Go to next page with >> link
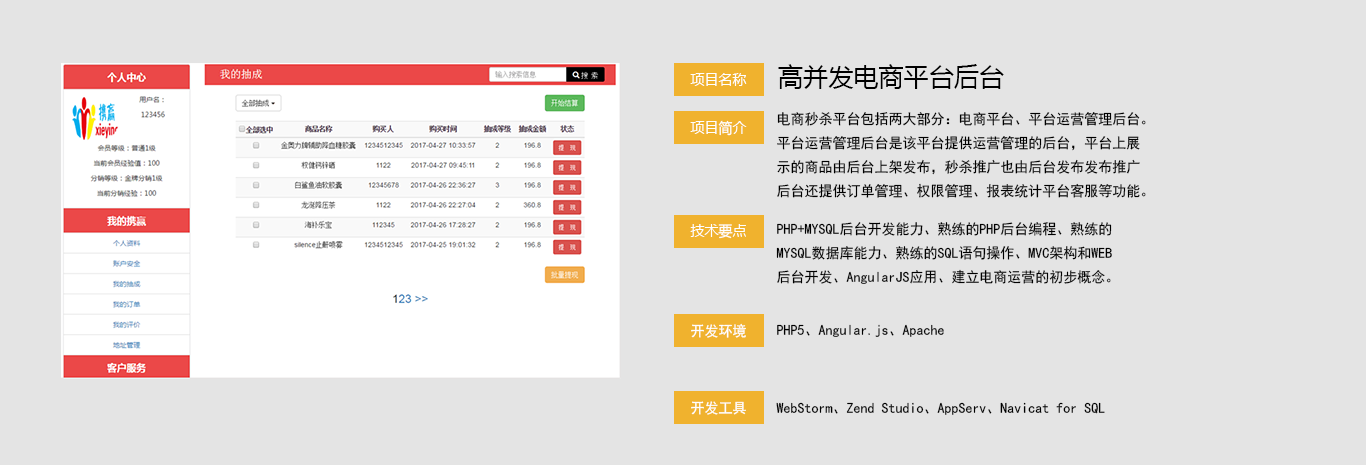This screenshot has width=1366, height=465. (x=421, y=299)
